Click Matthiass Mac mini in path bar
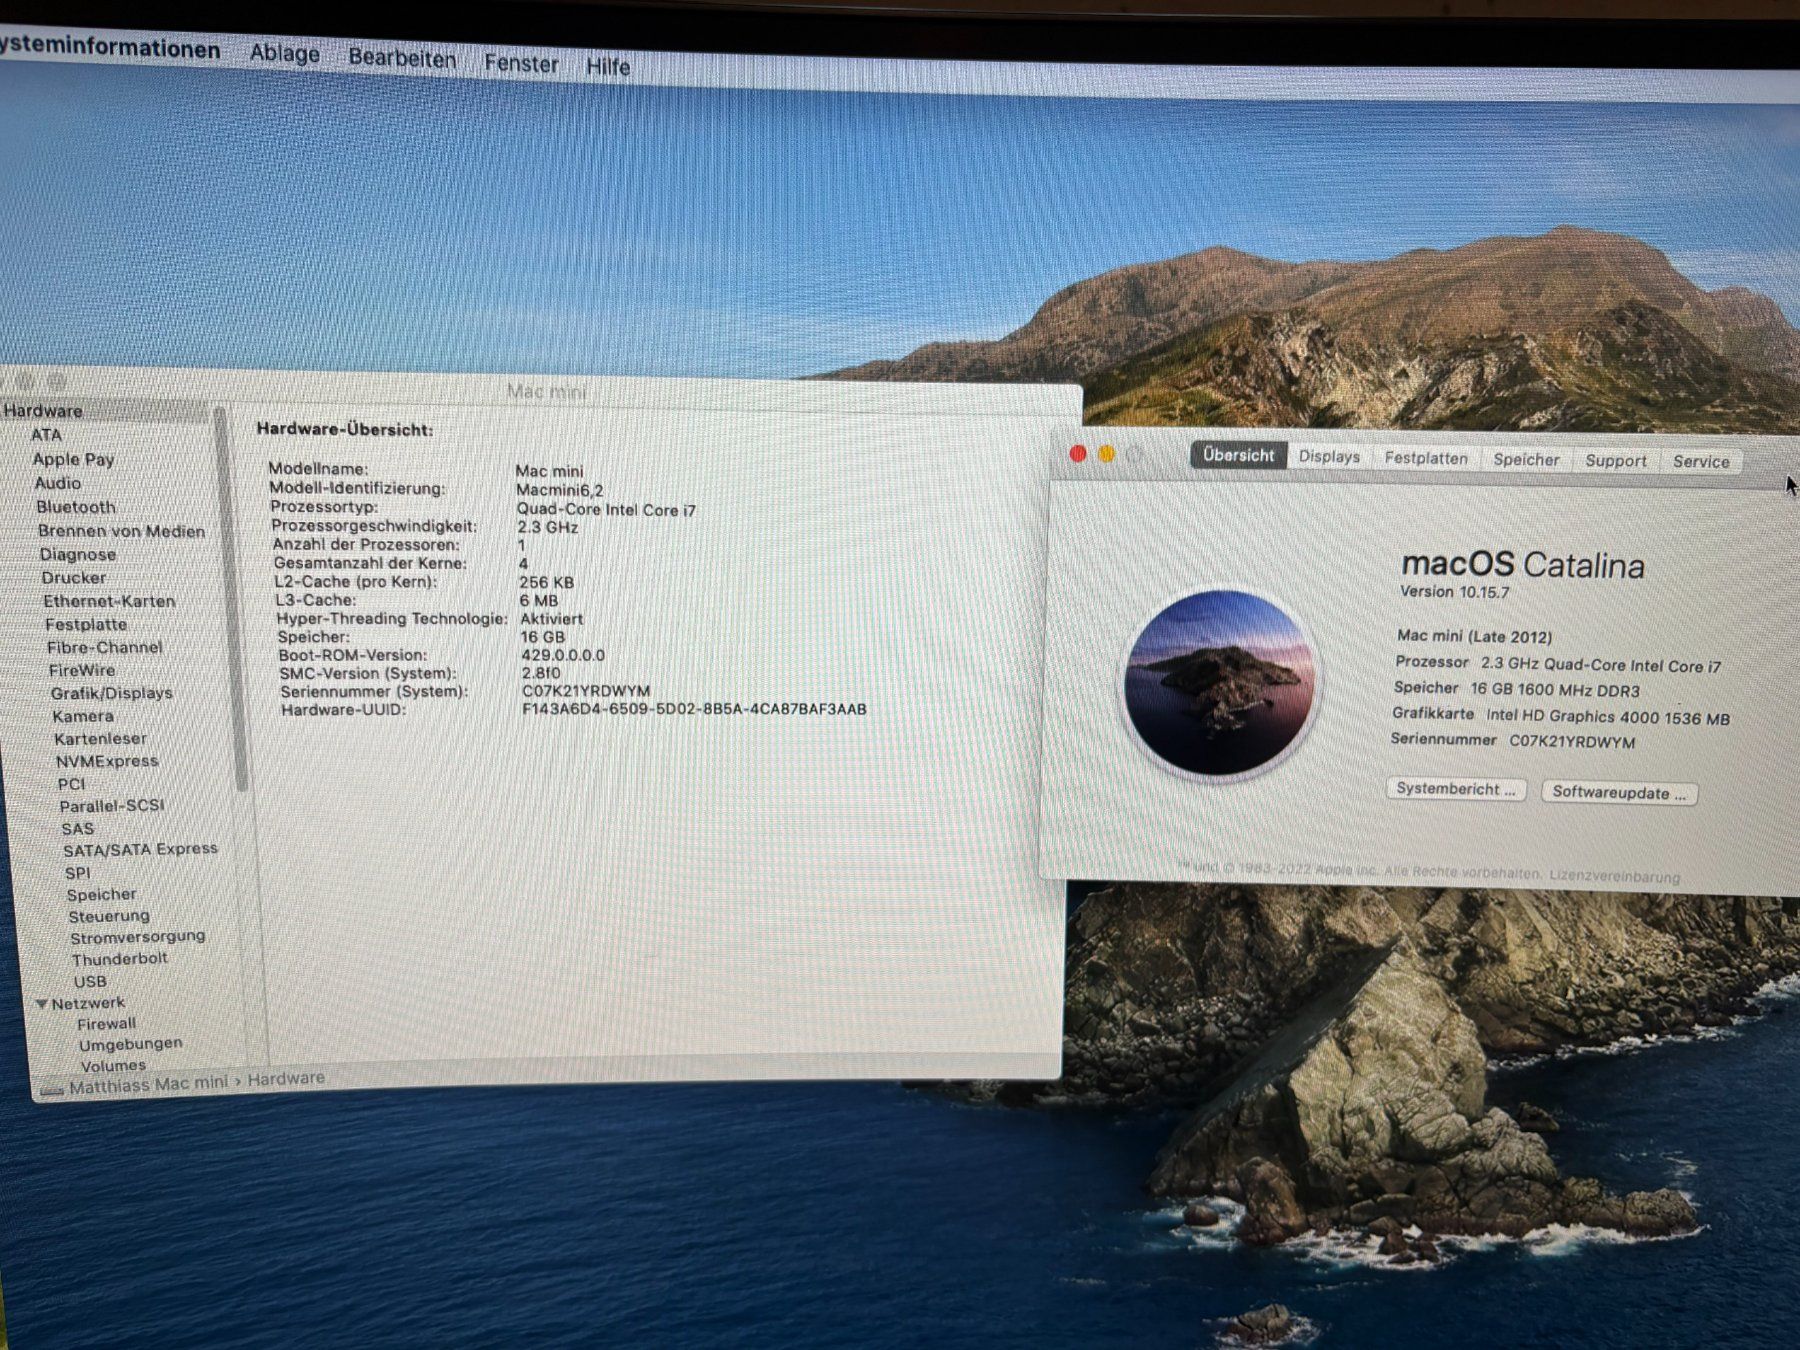Screen dimensions: 1800x1350 pyautogui.click(x=148, y=1084)
